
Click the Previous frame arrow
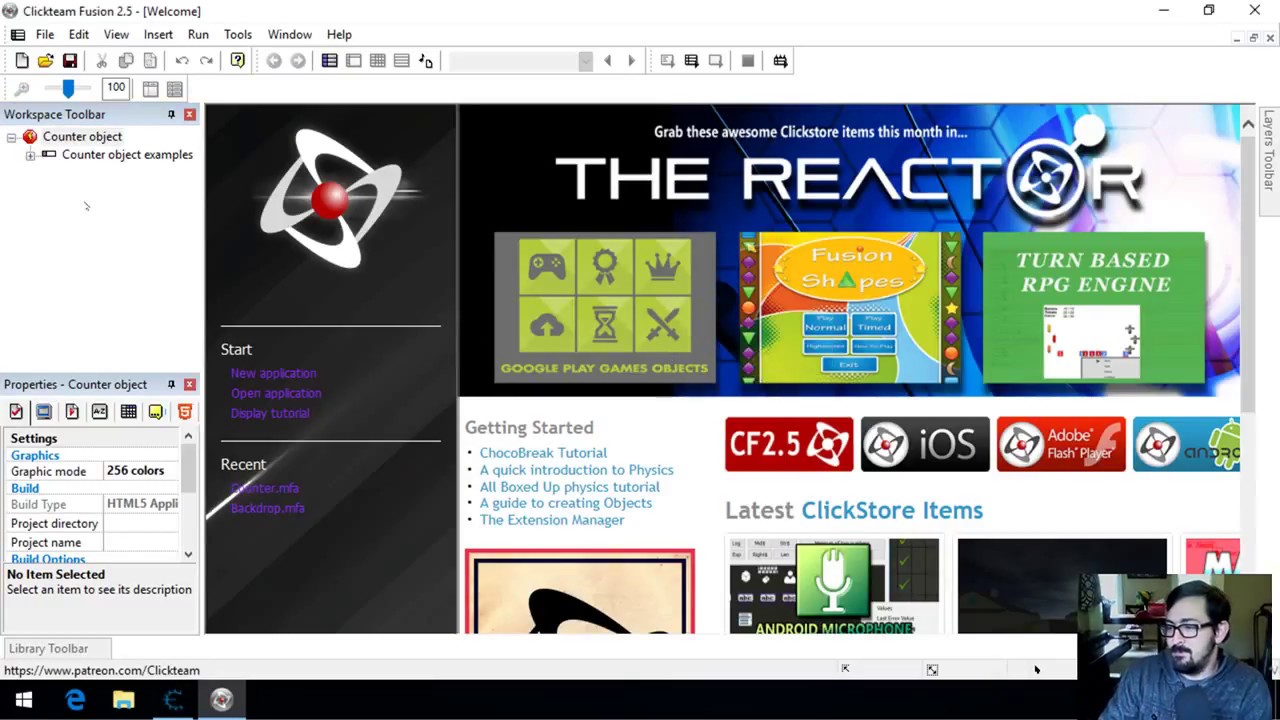[x=607, y=61]
